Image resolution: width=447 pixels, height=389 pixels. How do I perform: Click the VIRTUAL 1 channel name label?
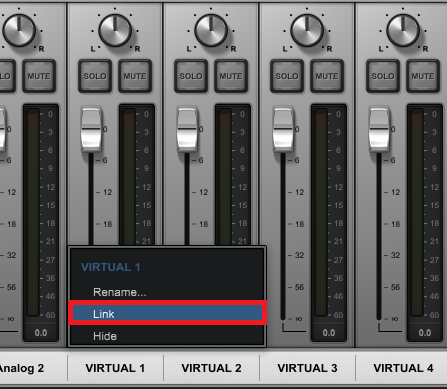click(115, 368)
